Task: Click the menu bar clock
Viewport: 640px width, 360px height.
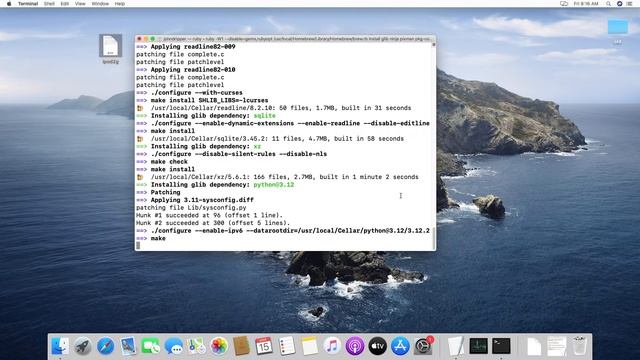Action: pos(586,4)
